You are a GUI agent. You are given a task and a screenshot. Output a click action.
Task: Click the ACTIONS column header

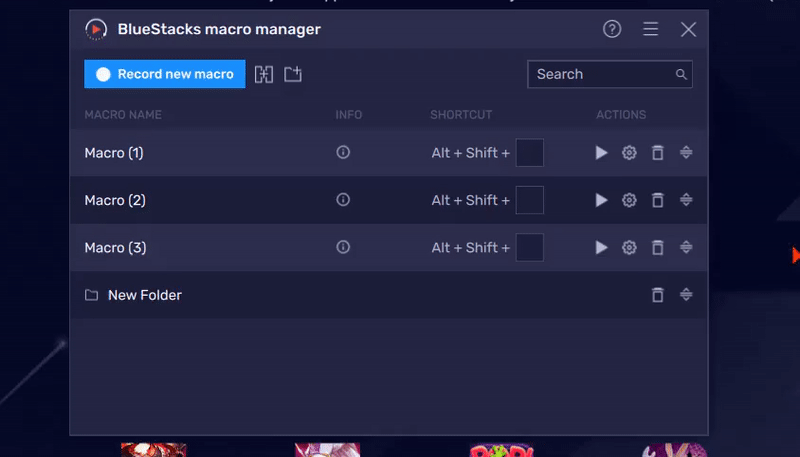tap(621, 115)
